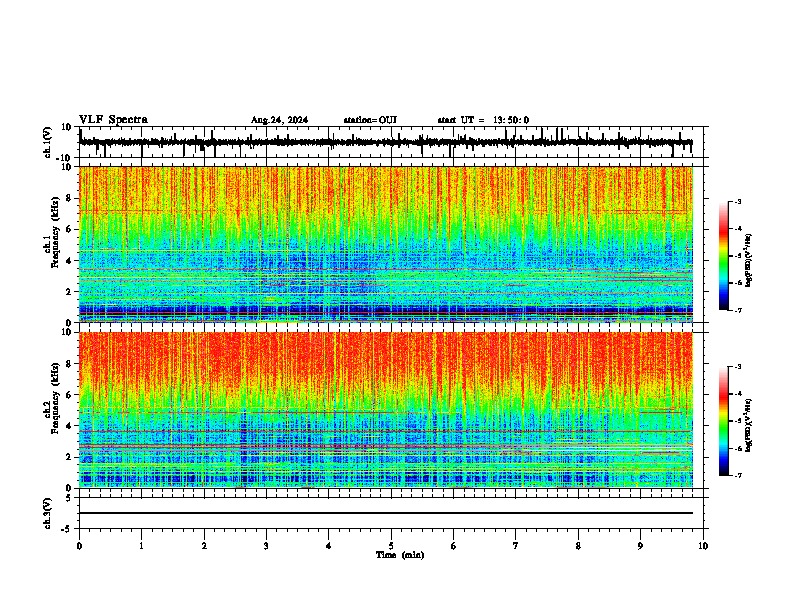Click time-axis tick label "6"
This screenshot has width=792, height=612.
pyautogui.click(x=454, y=546)
